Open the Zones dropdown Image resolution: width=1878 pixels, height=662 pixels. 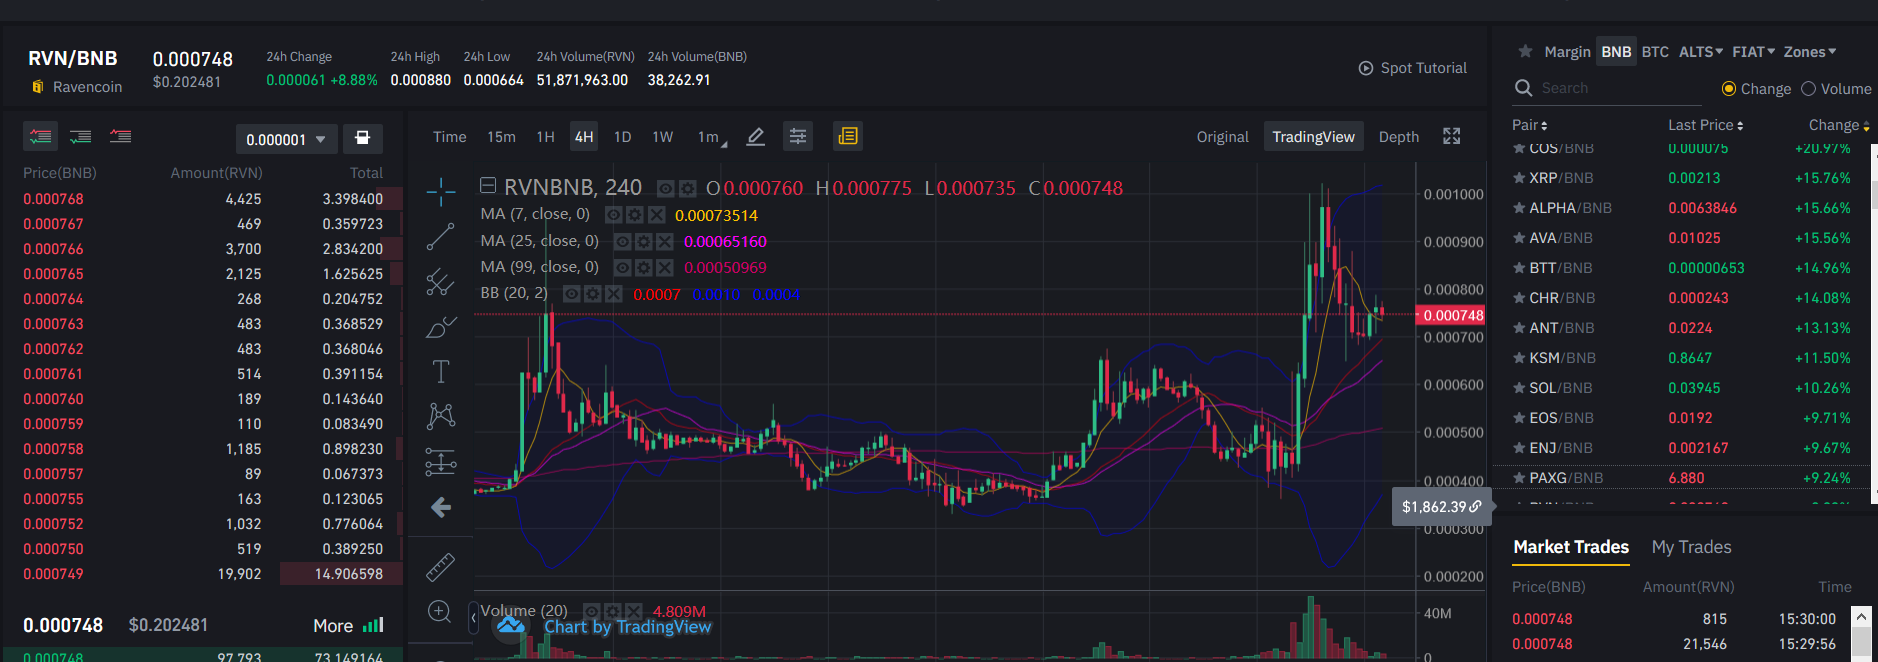[1810, 52]
